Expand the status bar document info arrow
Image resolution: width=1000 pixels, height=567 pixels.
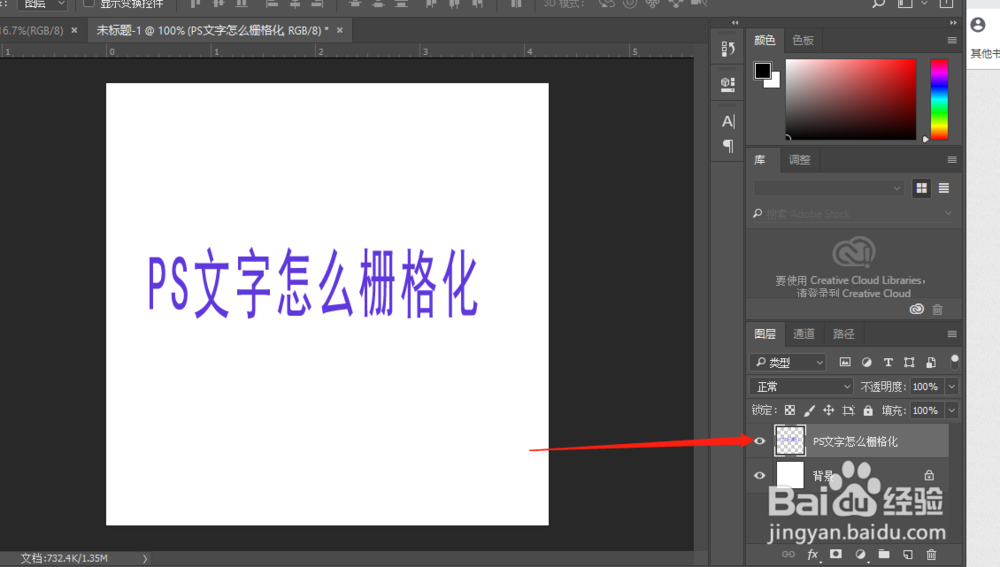click(x=145, y=559)
